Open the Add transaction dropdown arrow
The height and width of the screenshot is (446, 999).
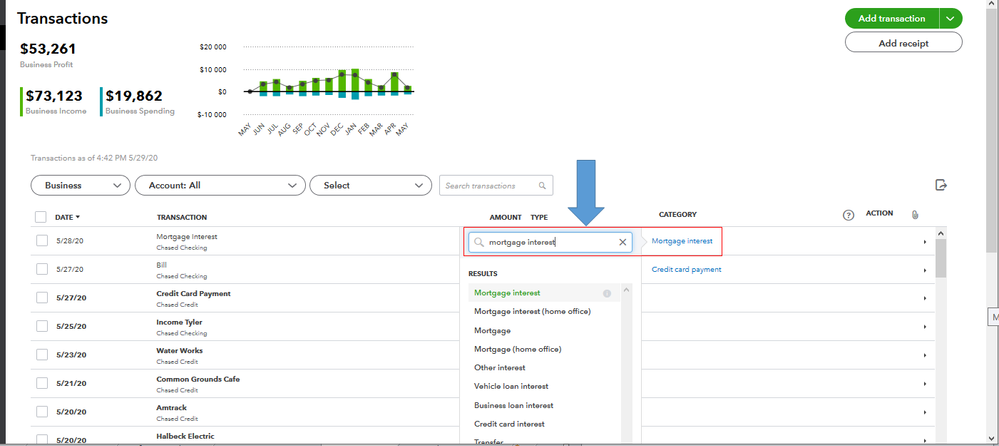click(950, 18)
